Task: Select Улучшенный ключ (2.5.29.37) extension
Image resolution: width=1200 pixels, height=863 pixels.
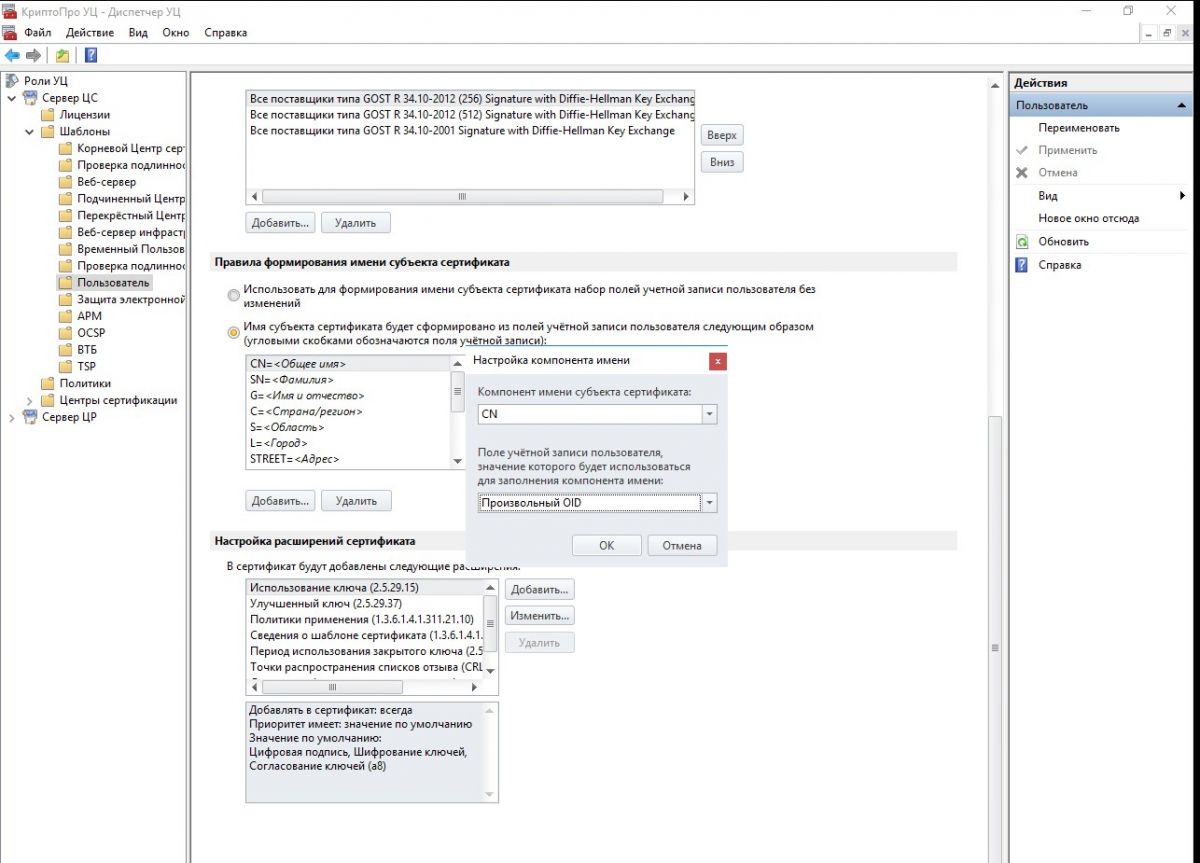Action: tap(365, 604)
